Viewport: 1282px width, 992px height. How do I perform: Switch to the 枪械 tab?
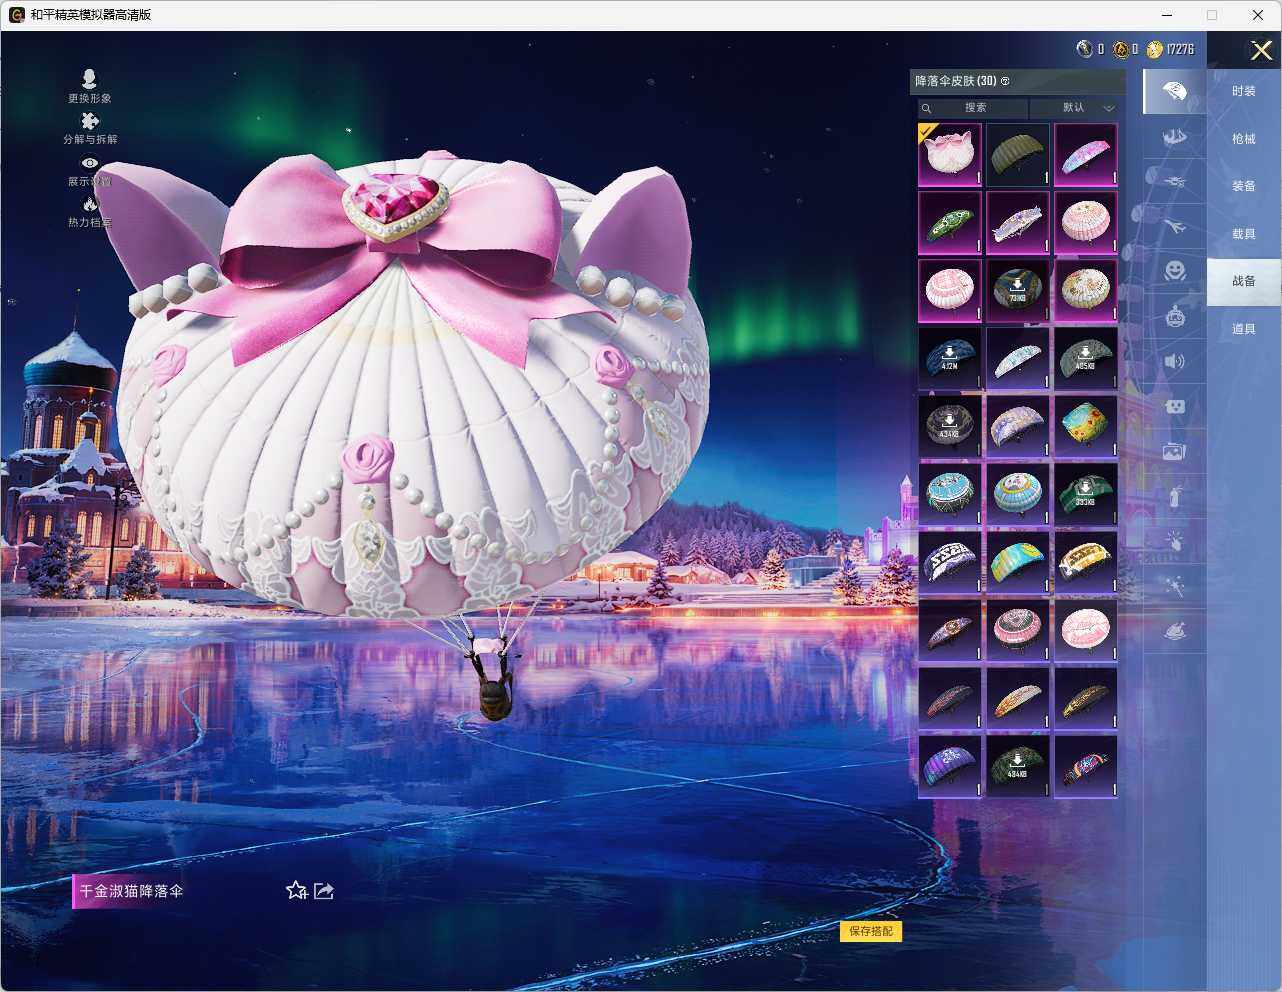pos(1243,139)
